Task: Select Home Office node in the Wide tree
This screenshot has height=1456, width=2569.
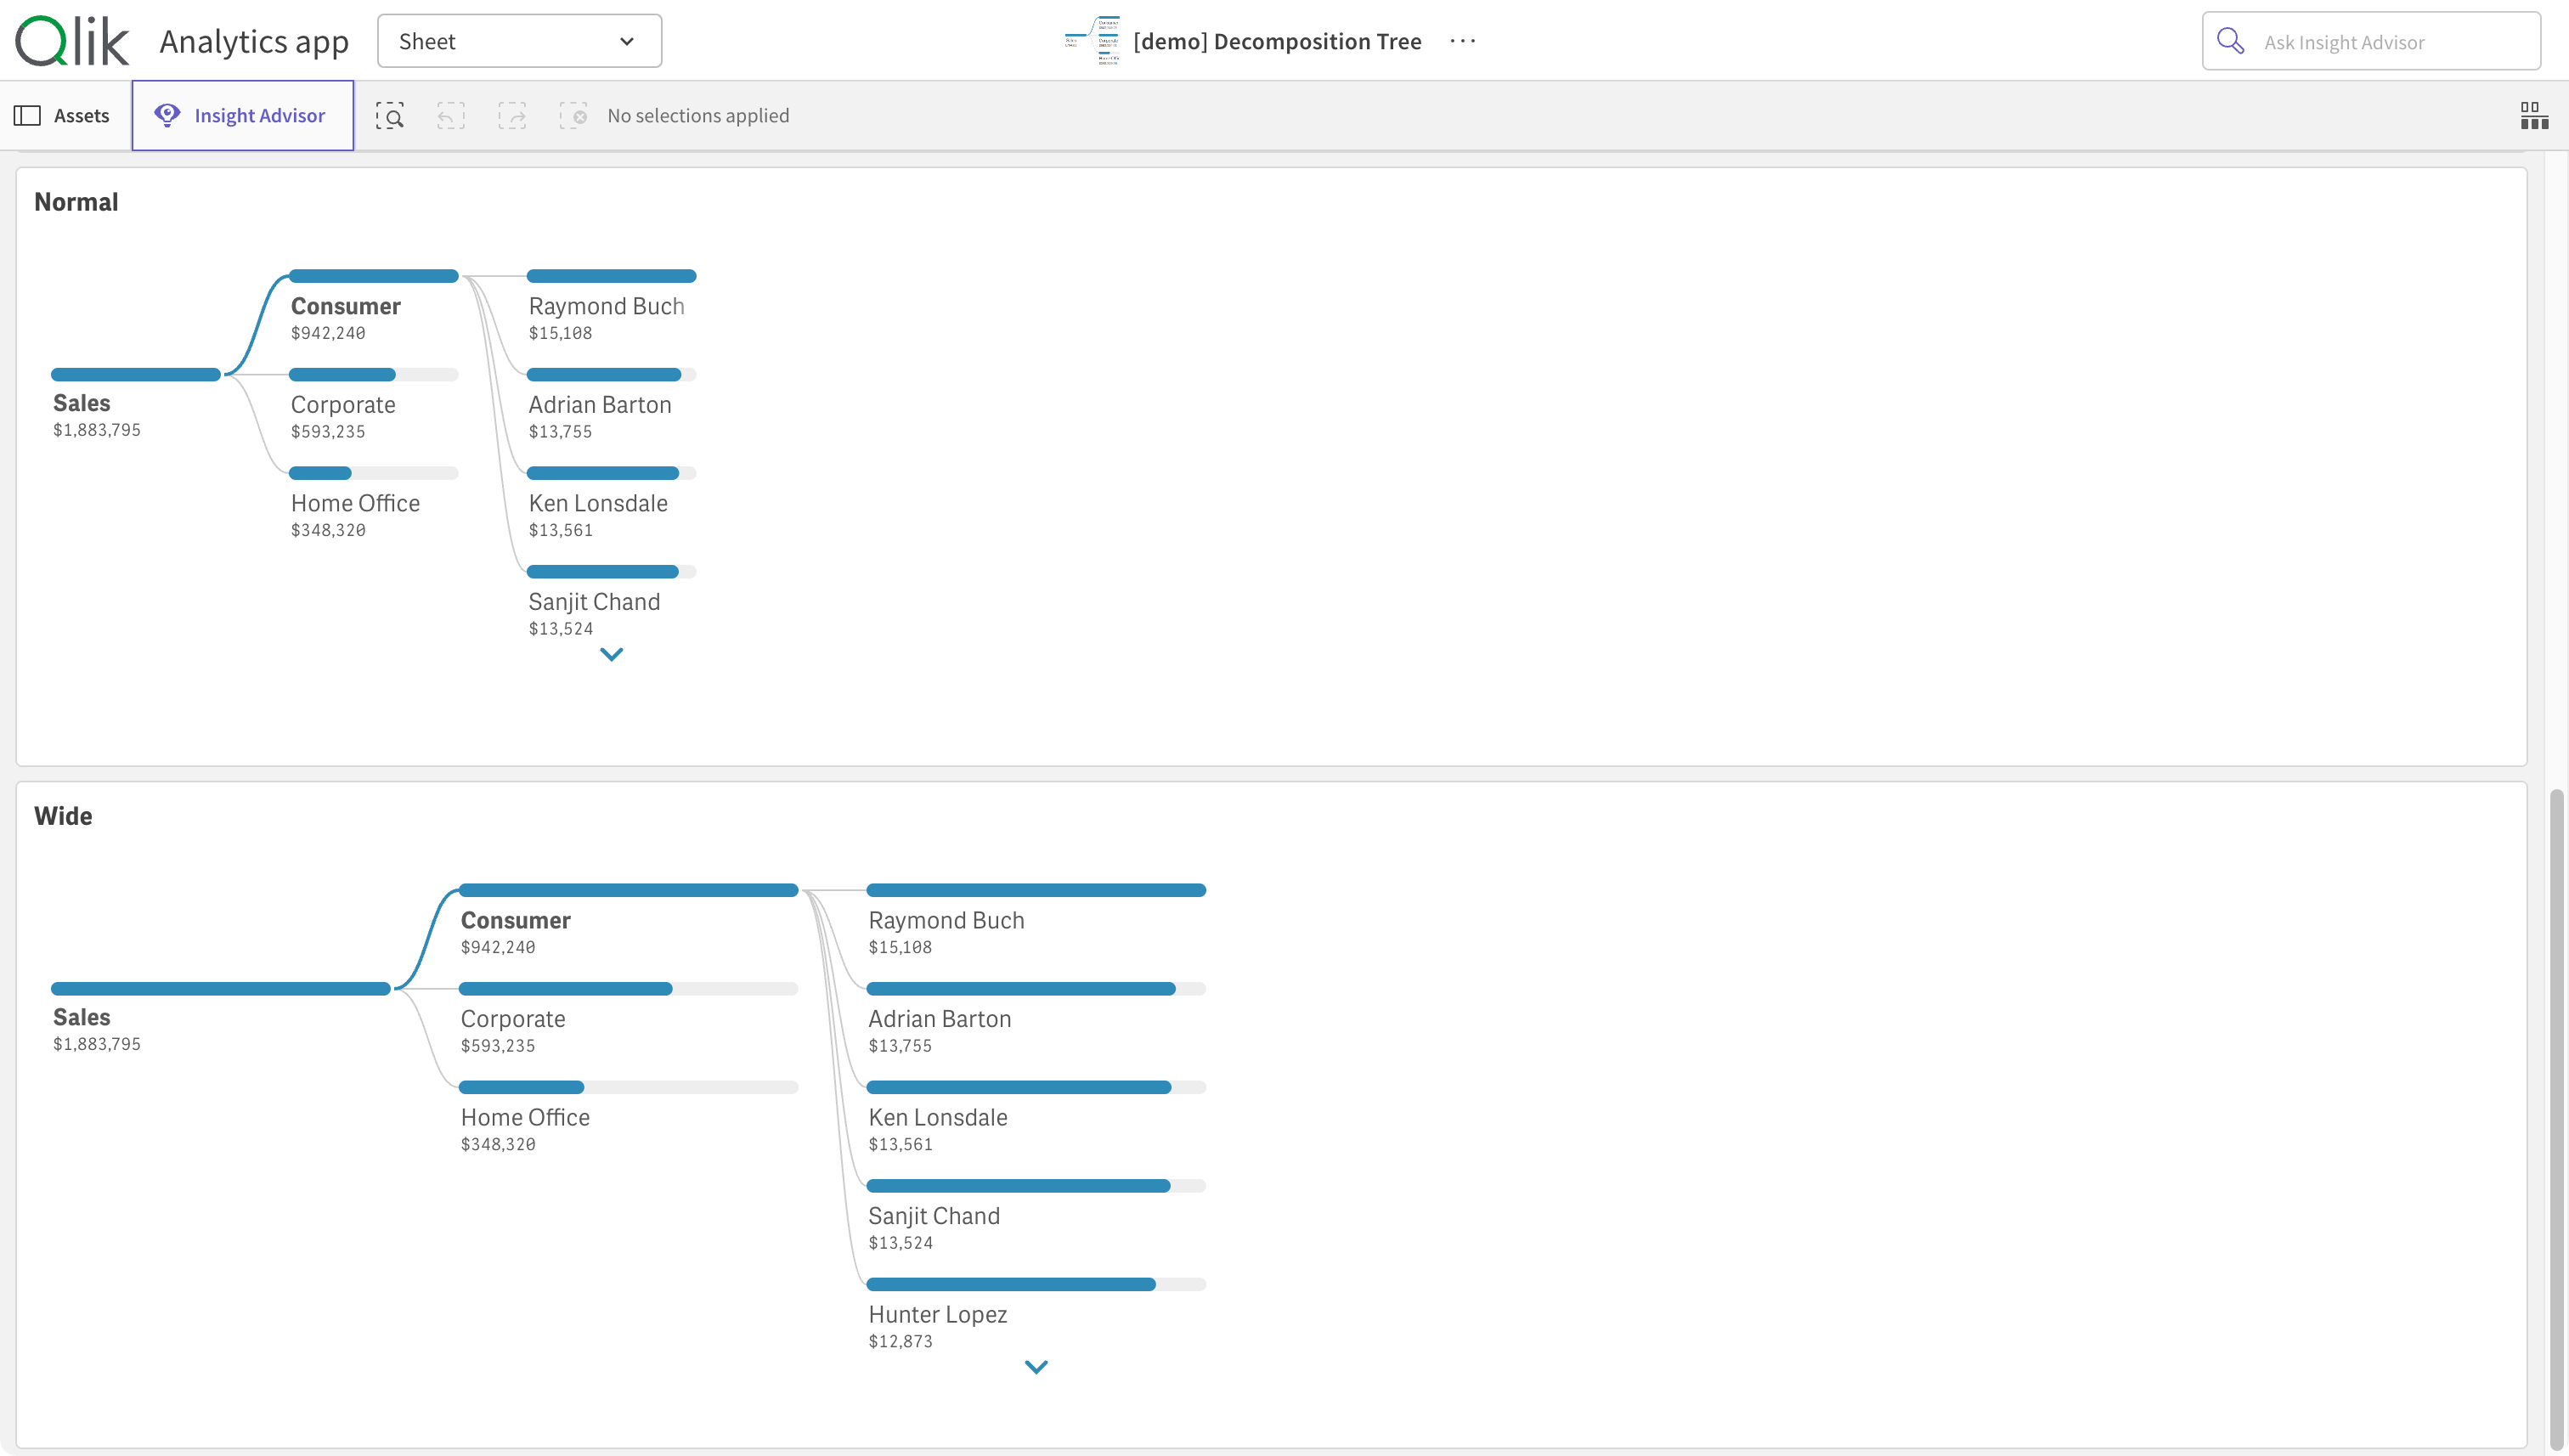Action: pos(525,1117)
